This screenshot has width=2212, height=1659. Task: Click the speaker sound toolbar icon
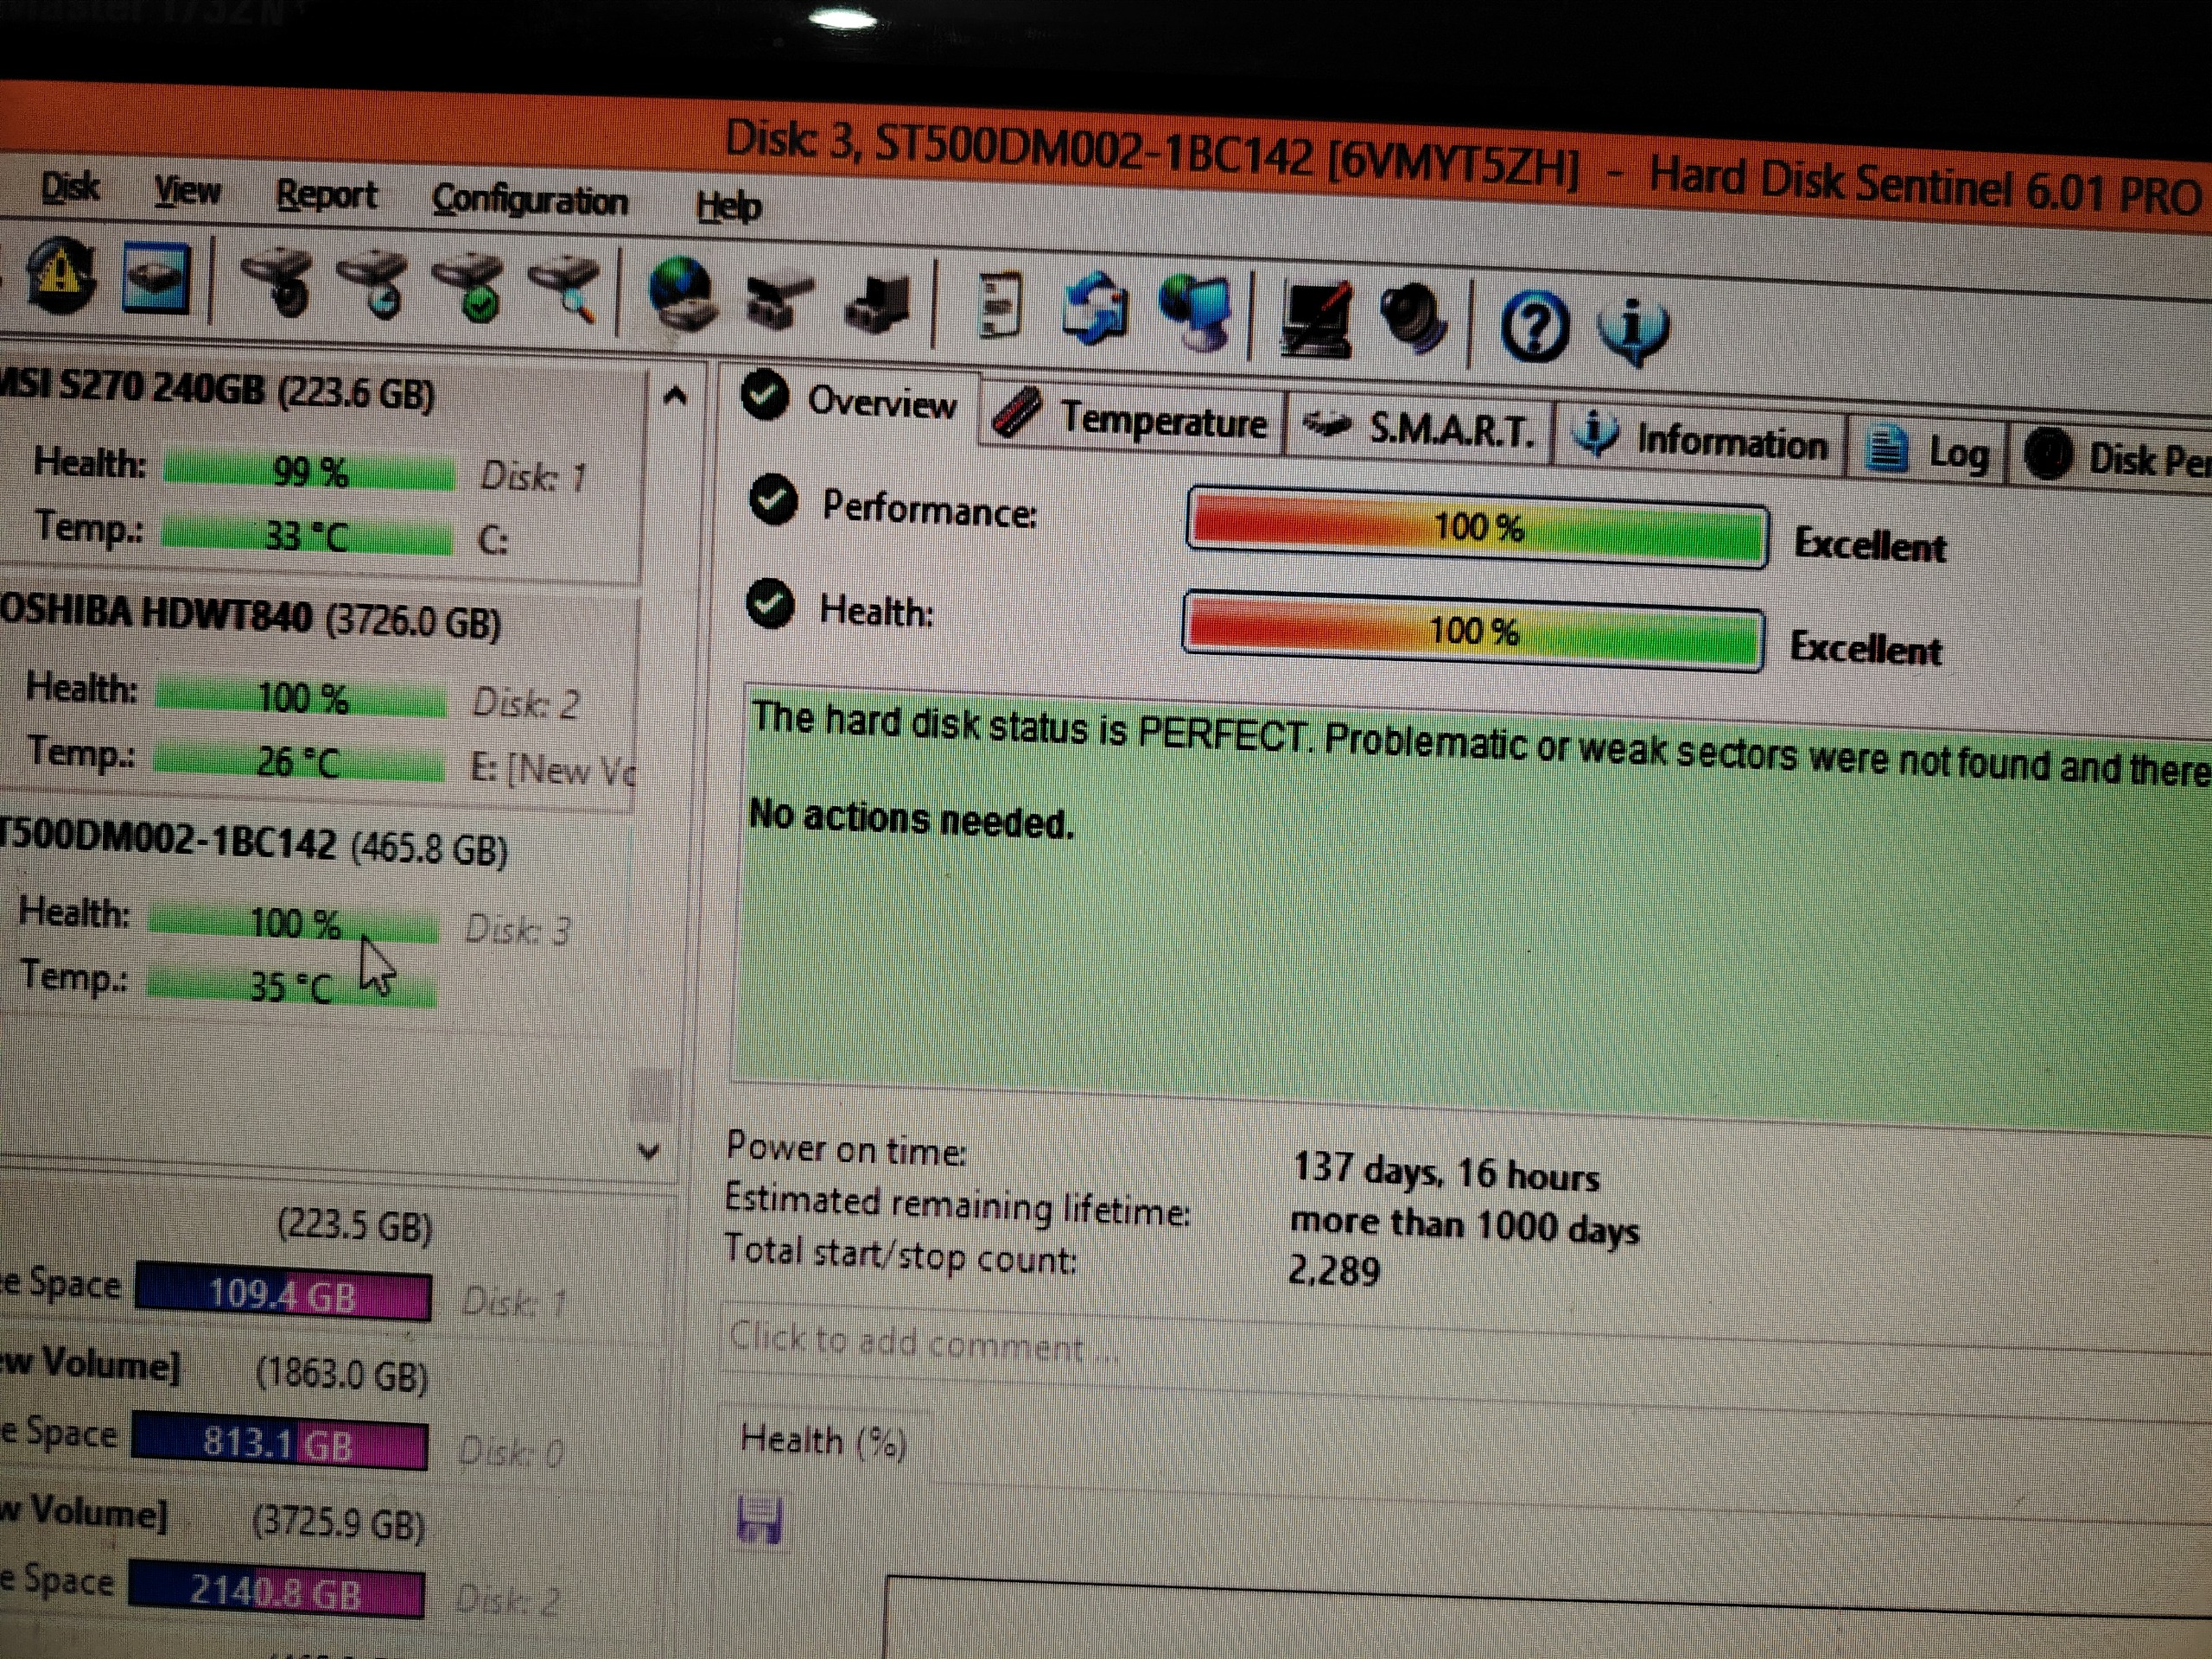1411,319
